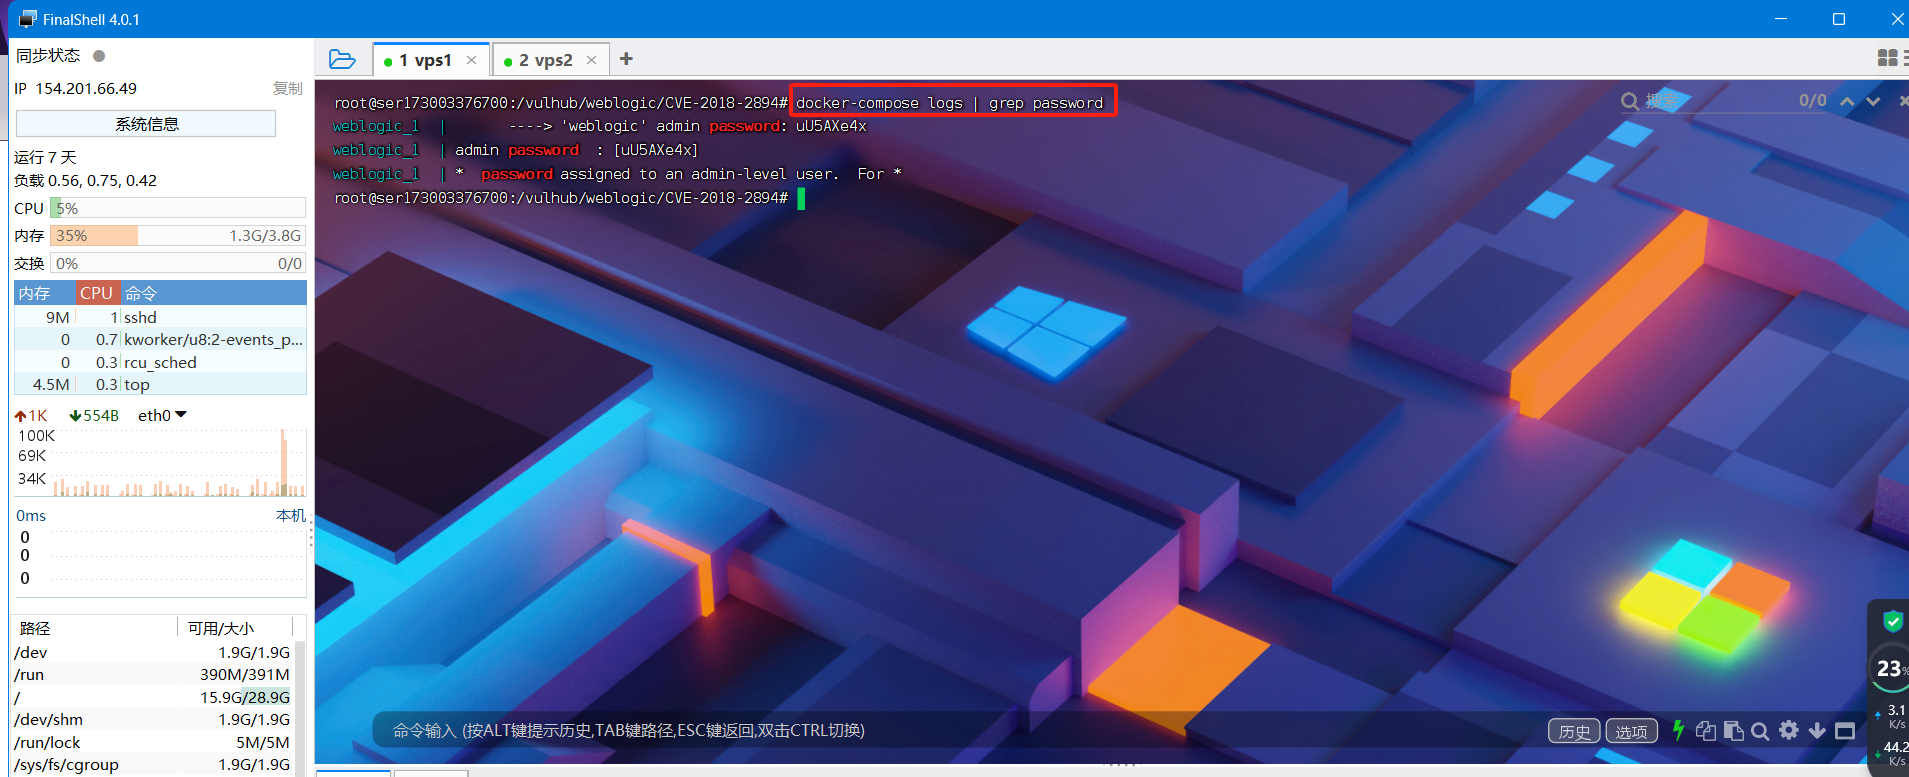Open the 选项 options button

pyautogui.click(x=1631, y=731)
